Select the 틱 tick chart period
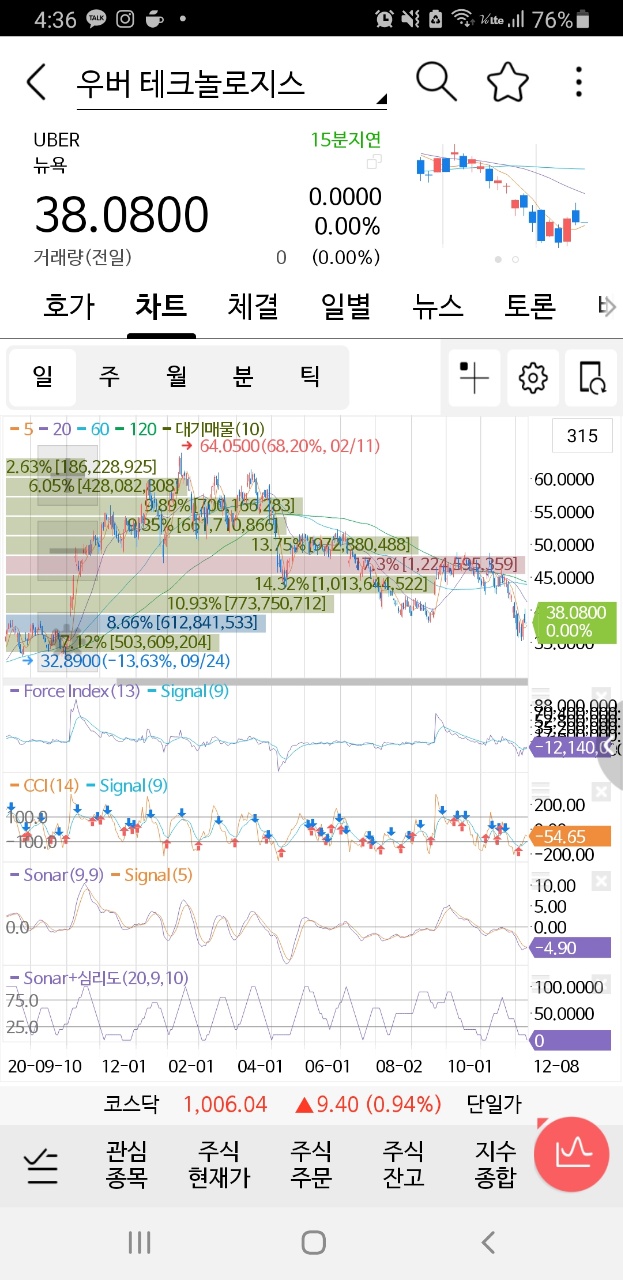The image size is (623, 1280). click(310, 377)
